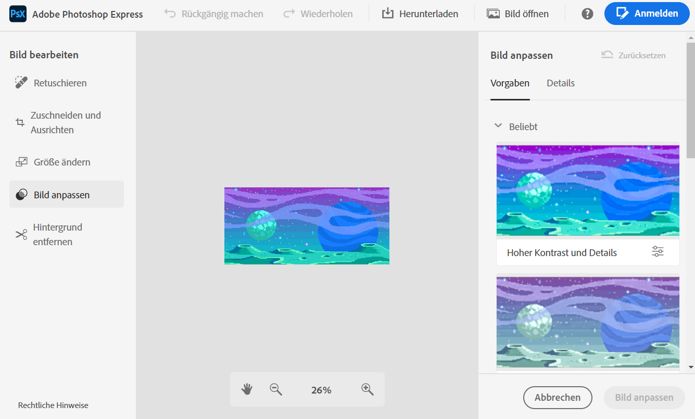Open adjustment sliders for Hoher Kontrast preset
Image resolution: width=695 pixels, height=419 pixels.
click(x=657, y=252)
